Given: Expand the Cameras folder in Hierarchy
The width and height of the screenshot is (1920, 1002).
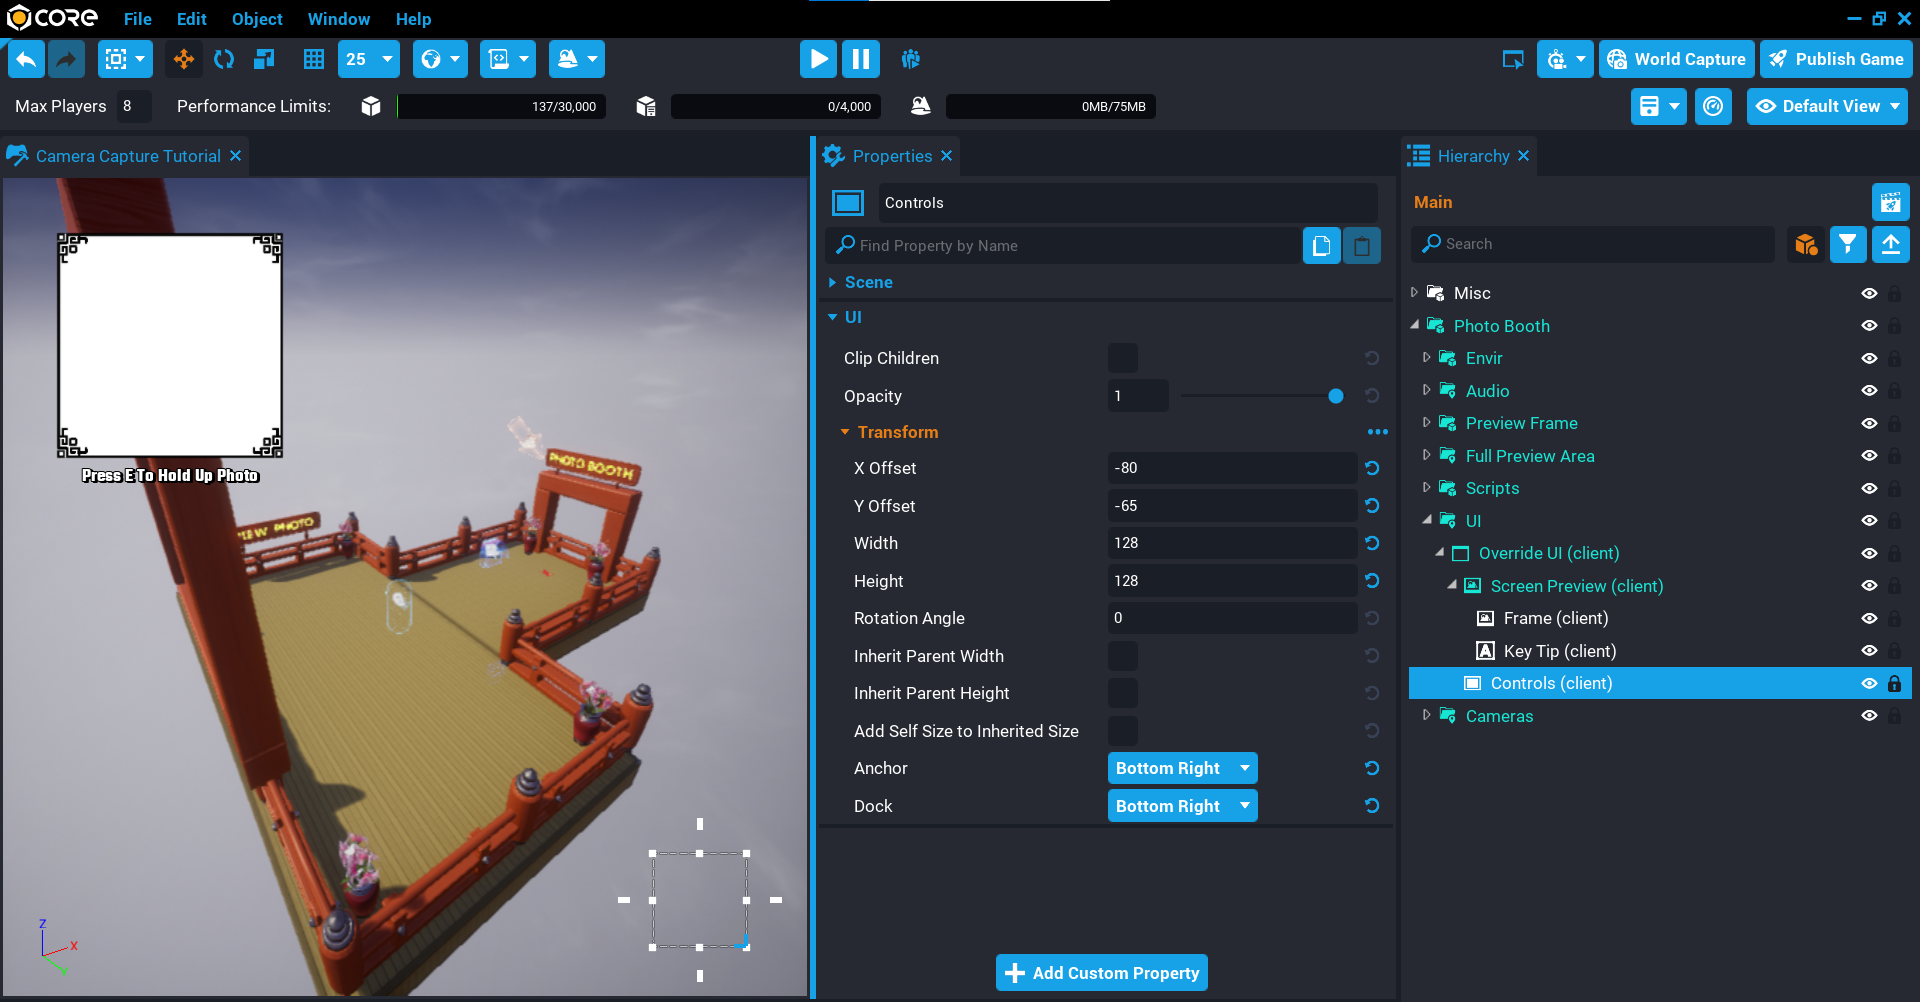Looking at the screenshot, I should (1427, 715).
